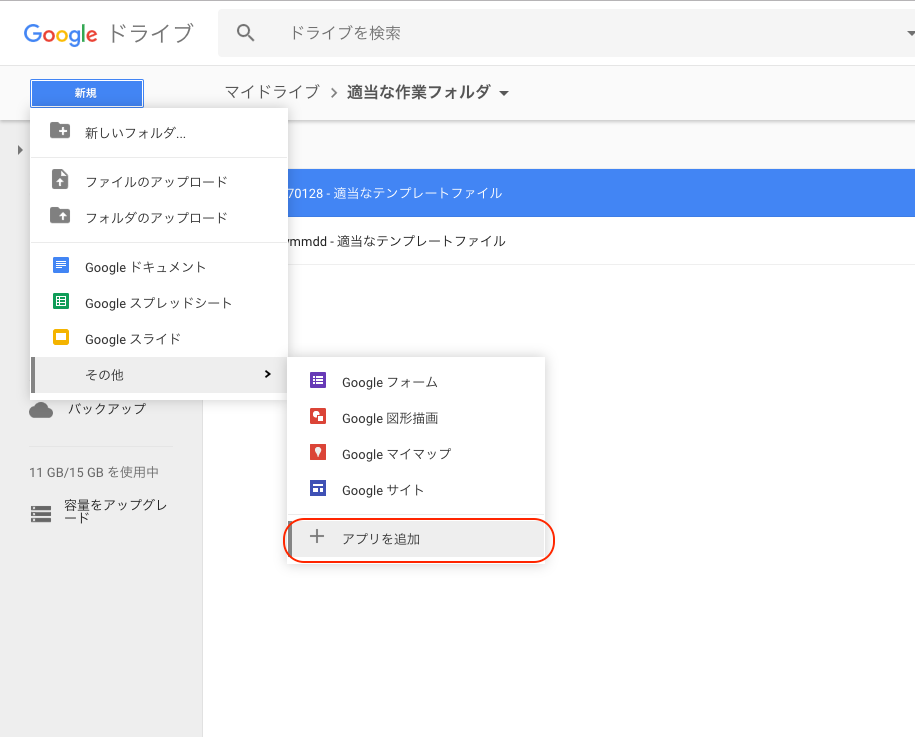Create a Google スライド

[159, 339]
